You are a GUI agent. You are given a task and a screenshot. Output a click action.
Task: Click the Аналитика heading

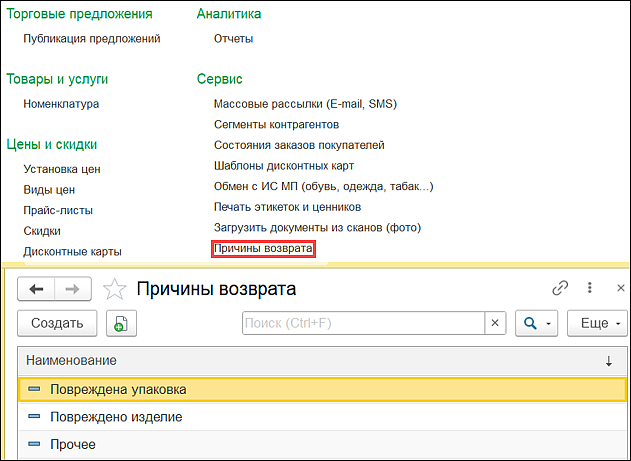coord(229,14)
